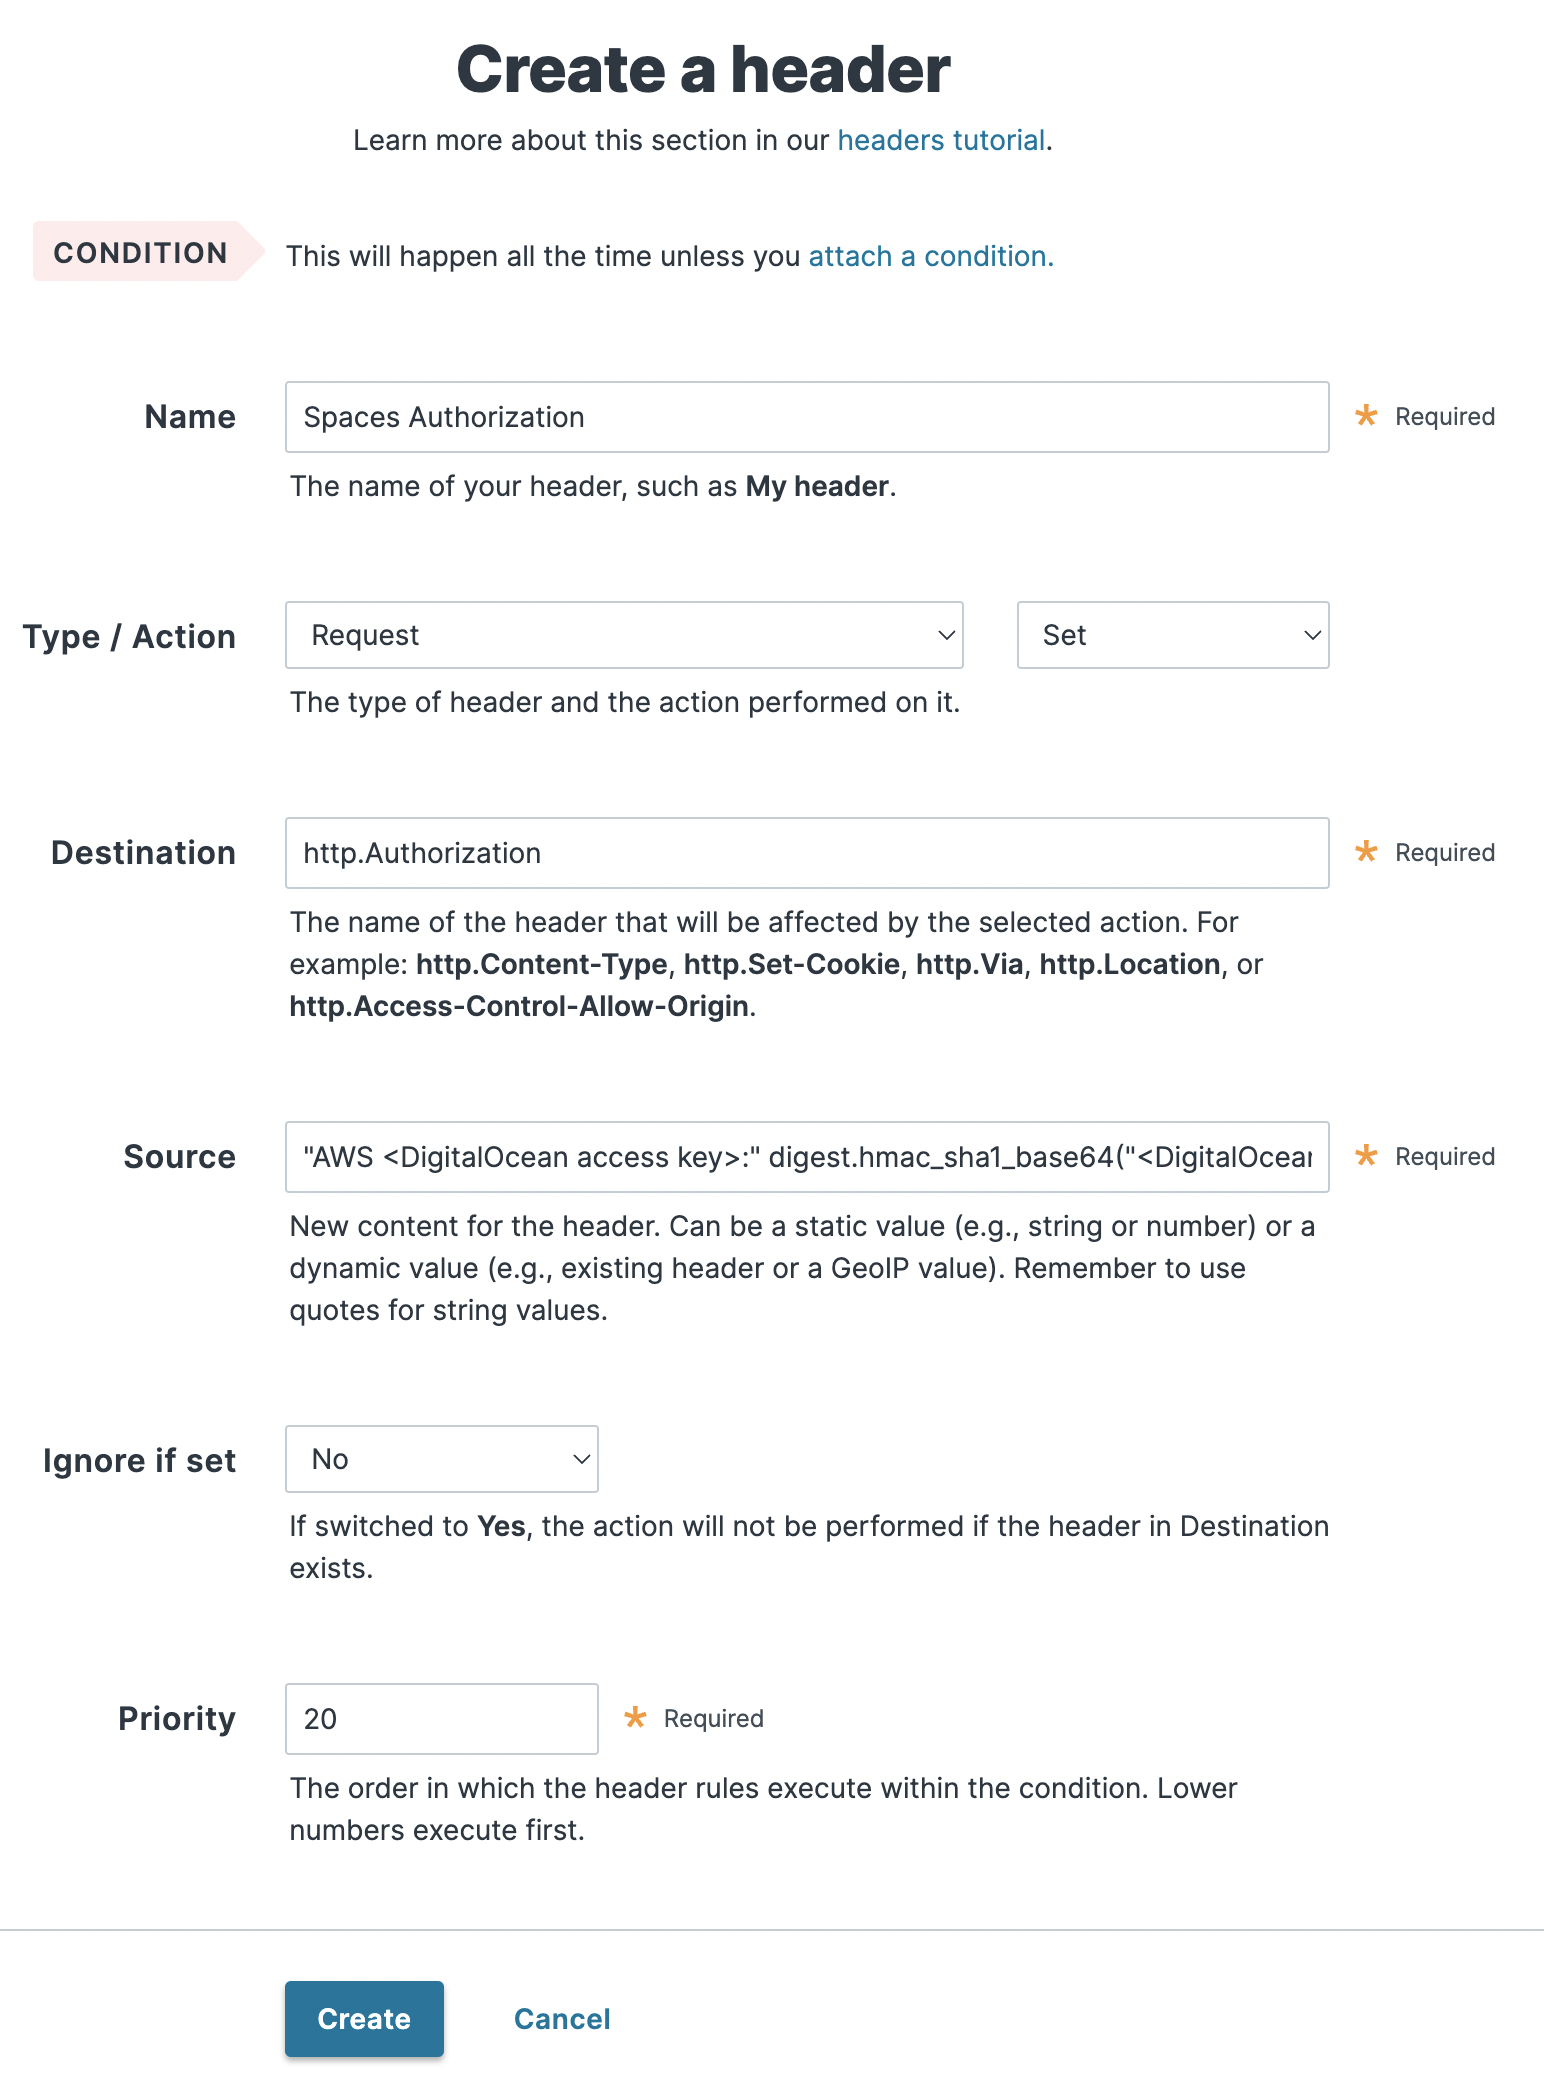Open the headers tutorial link

click(939, 140)
